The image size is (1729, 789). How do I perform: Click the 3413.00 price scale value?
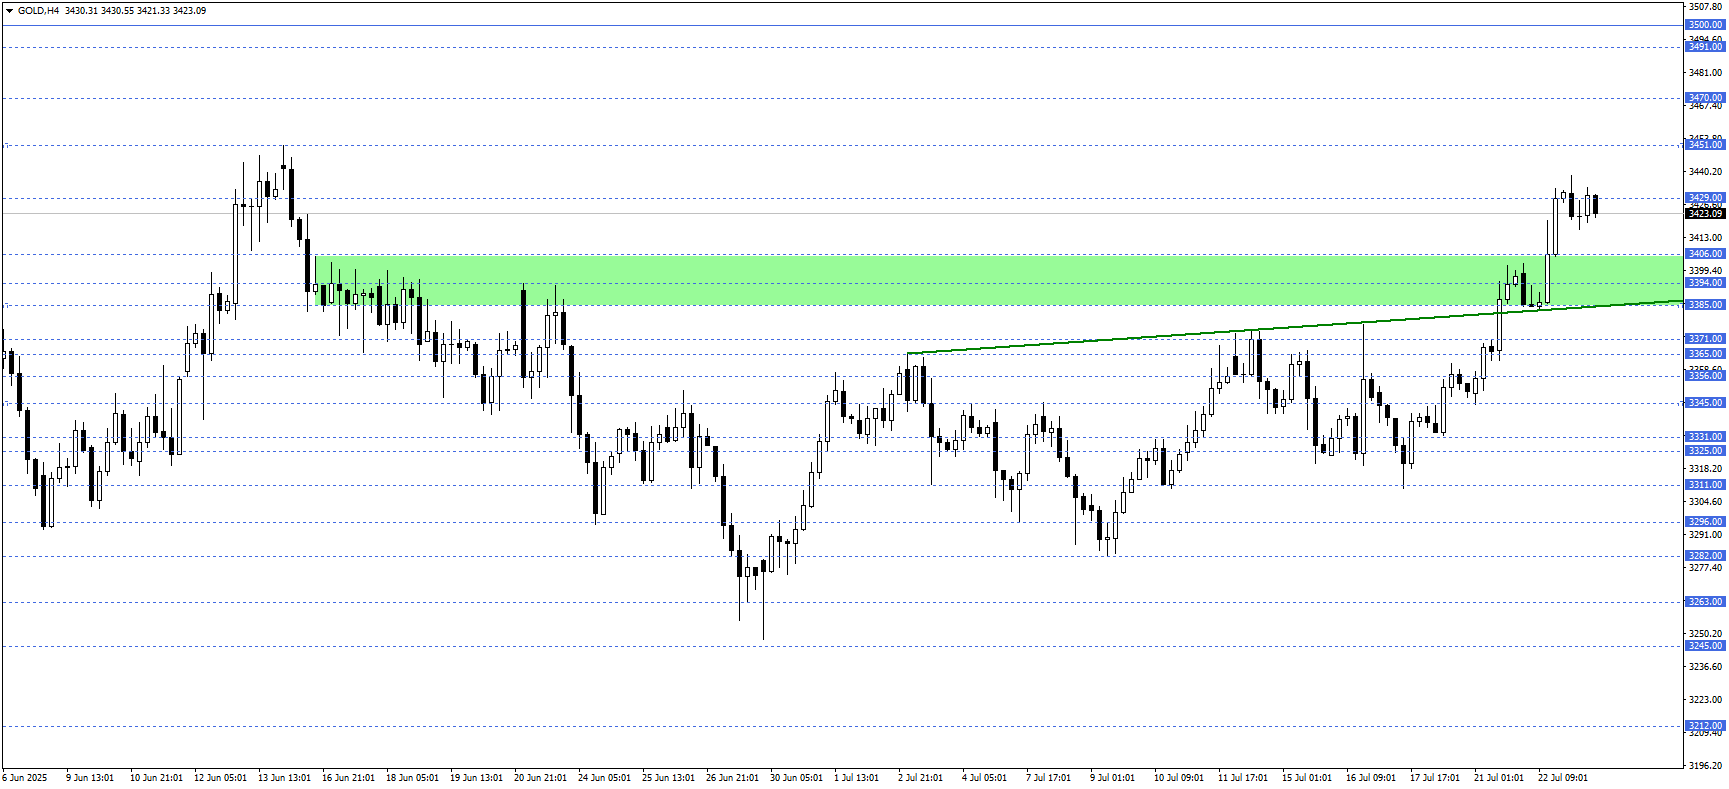tap(1705, 238)
